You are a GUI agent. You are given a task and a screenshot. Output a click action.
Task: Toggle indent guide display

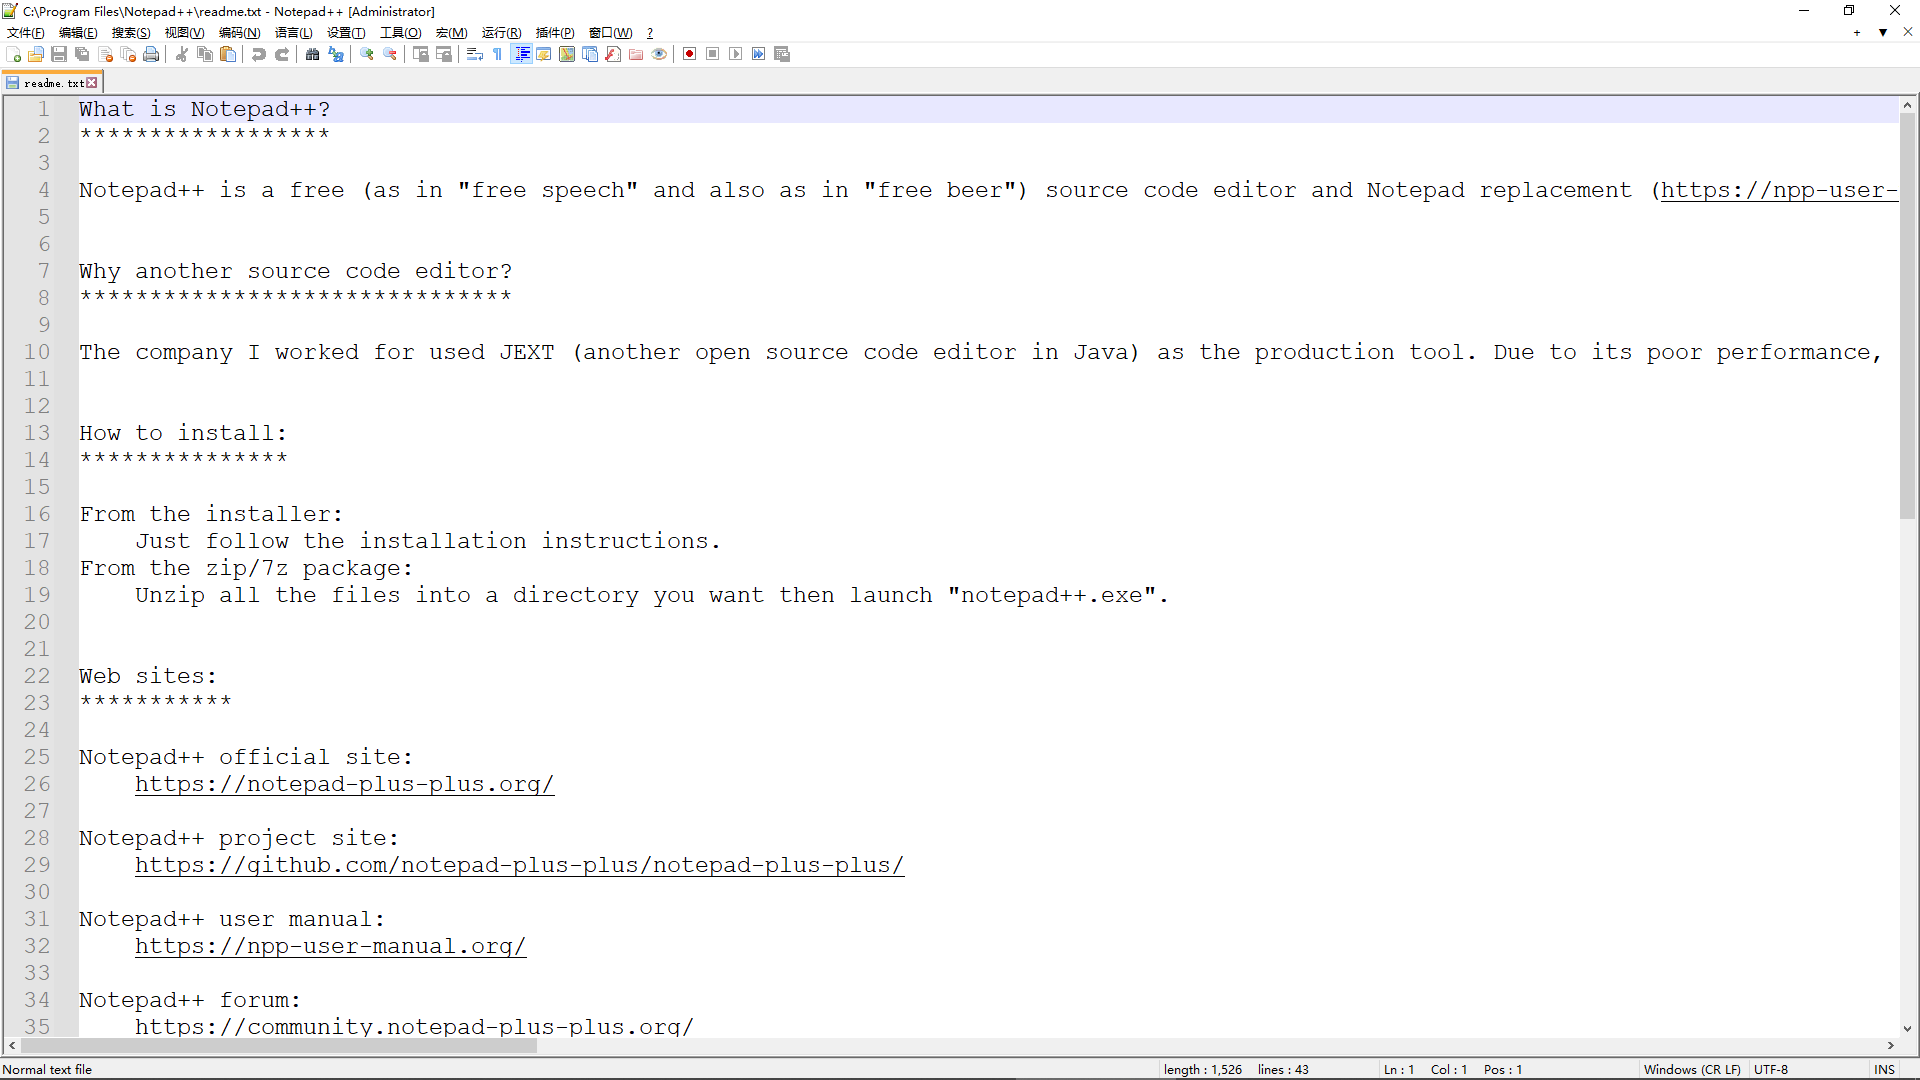521,54
